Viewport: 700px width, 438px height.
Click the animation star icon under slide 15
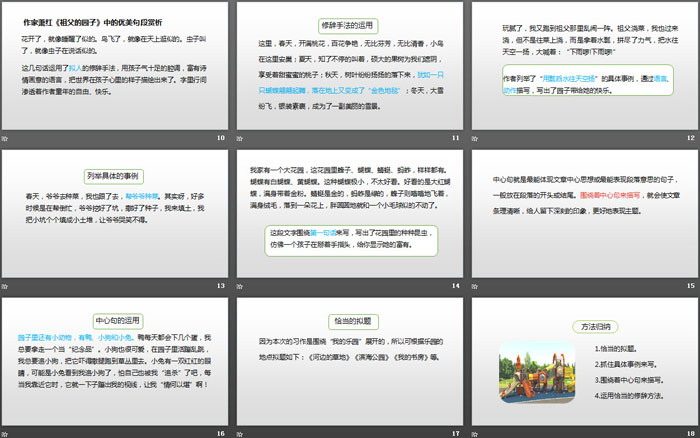tap(476, 286)
